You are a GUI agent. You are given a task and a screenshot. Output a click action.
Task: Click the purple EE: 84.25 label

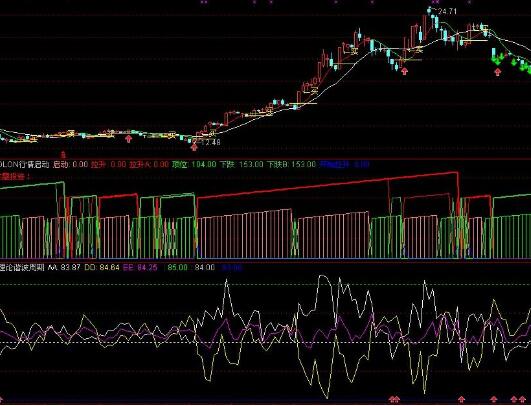140,268
